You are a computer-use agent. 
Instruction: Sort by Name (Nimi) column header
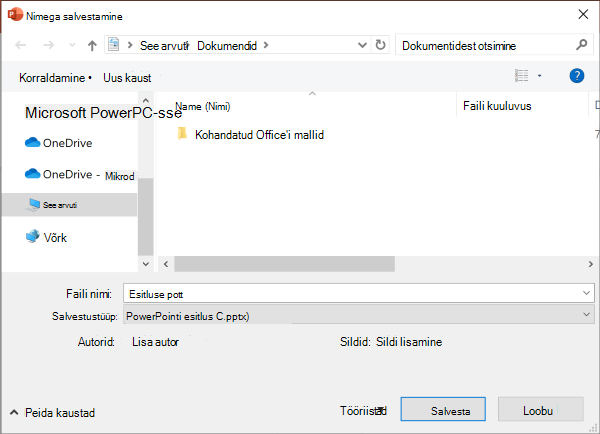pos(203,106)
